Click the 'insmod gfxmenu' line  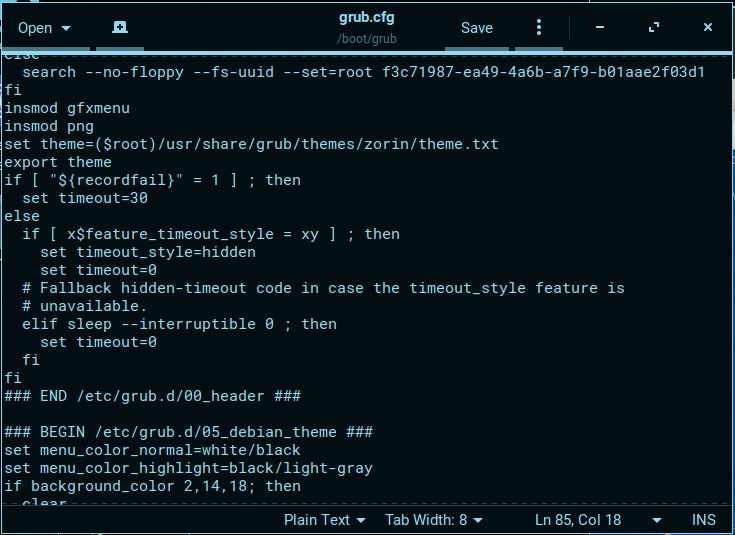point(67,108)
